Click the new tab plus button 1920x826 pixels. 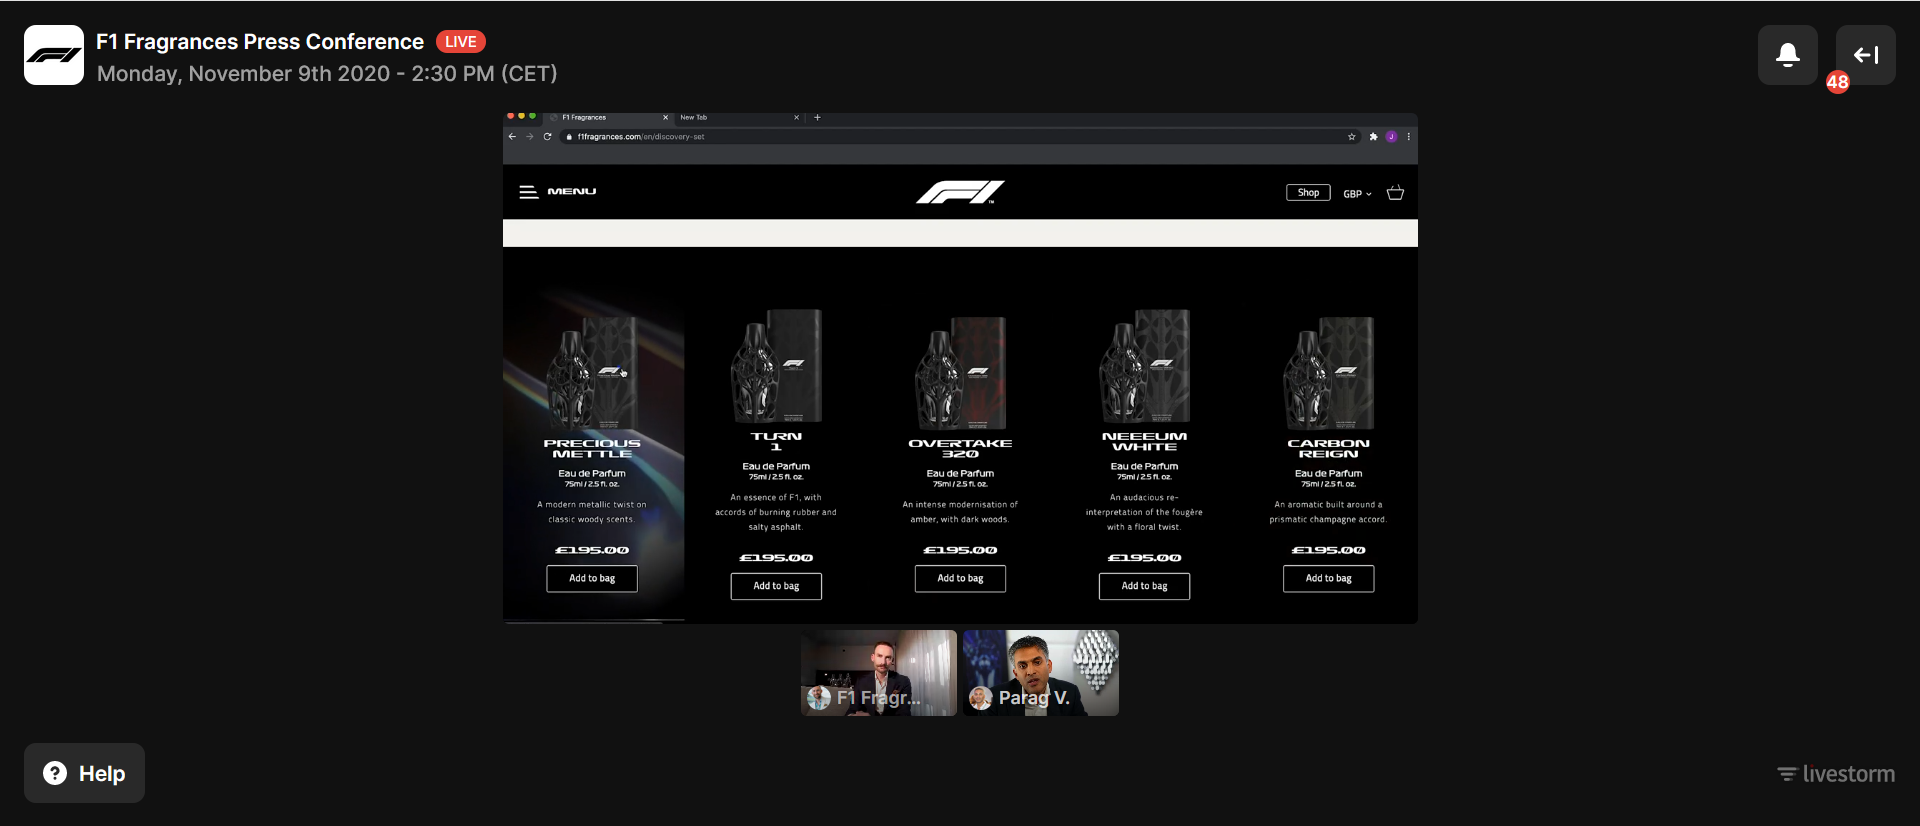point(818,118)
